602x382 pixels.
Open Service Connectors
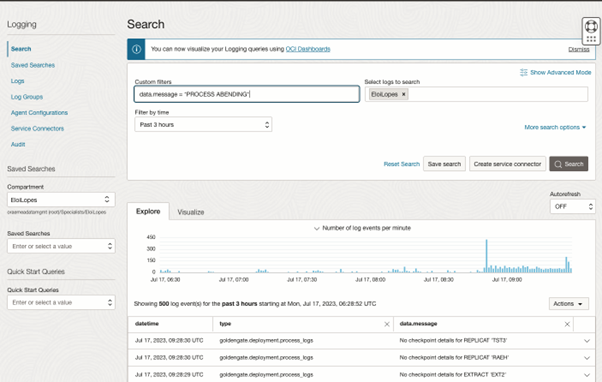click(x=37, y=129)
